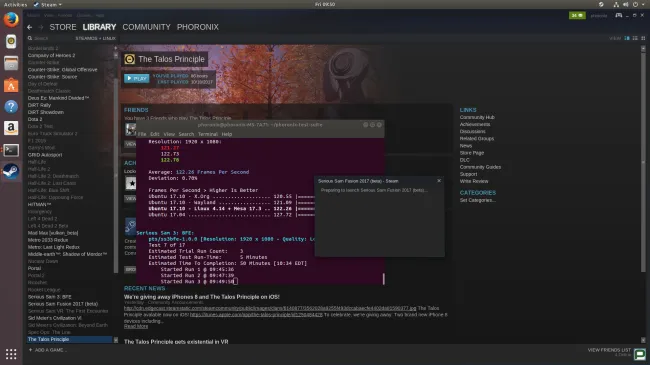Image resolution: width=650 pixels, height=365 pixels.
Task: Go back with Steam's back arrow
Action: pyautogui.click(x=29, y=27)
